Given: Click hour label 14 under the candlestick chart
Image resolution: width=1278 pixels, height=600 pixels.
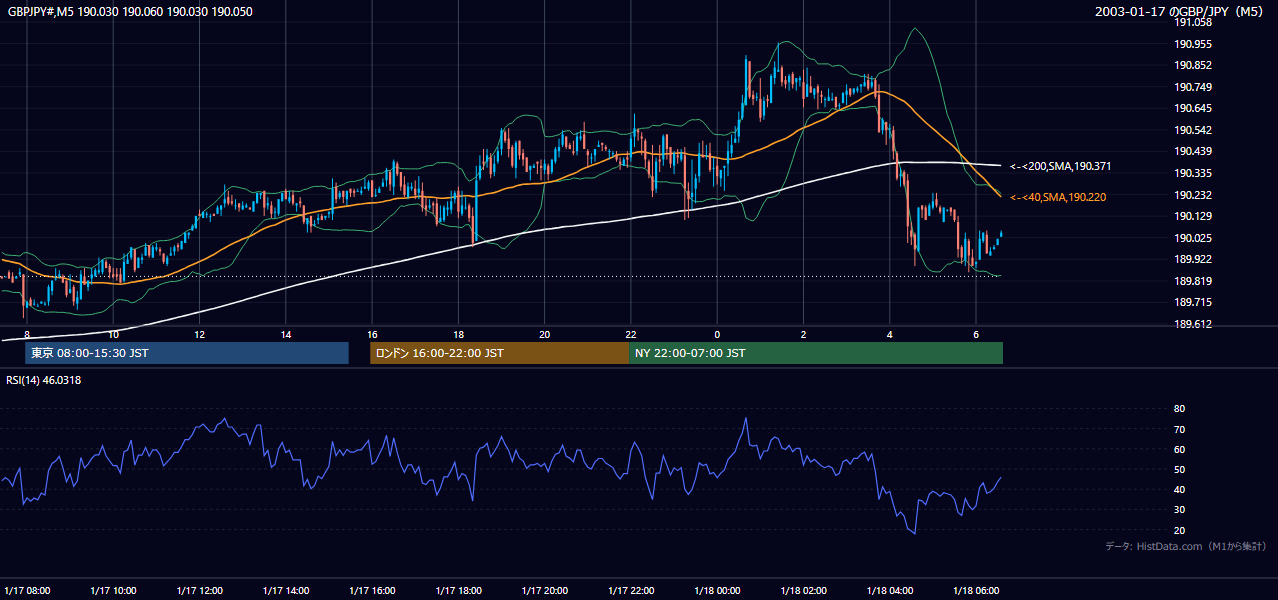Looking at the screenshot, I should pos(286,334).
